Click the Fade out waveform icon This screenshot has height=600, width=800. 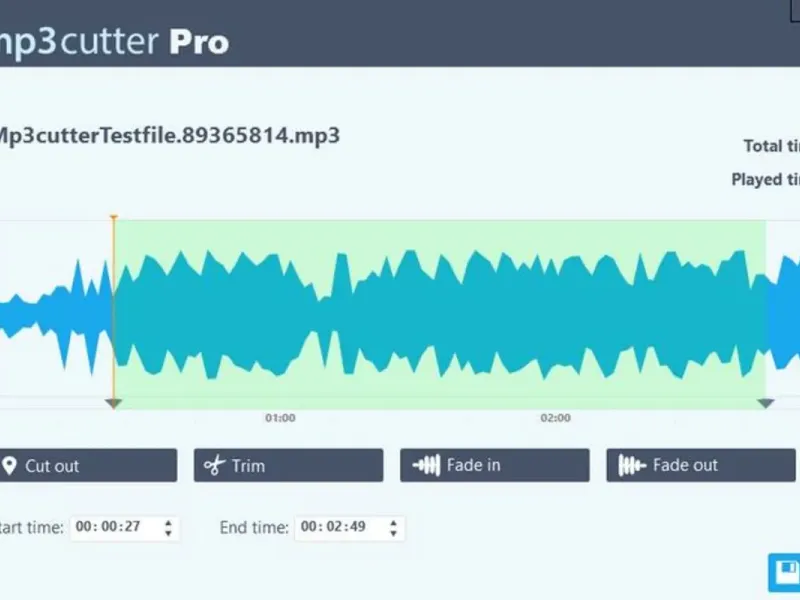point(632,465)
